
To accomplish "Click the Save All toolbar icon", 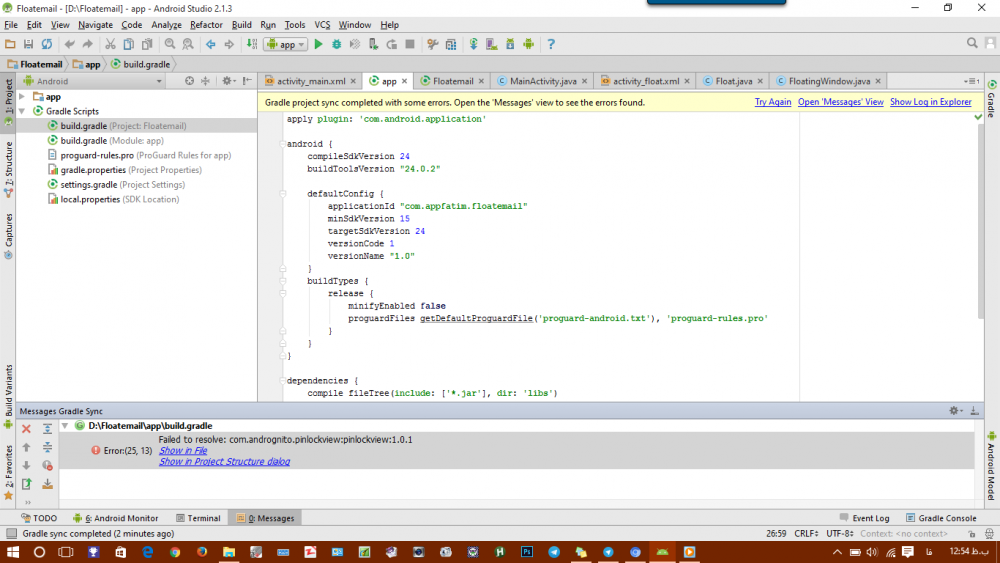I will coord(29,44).
